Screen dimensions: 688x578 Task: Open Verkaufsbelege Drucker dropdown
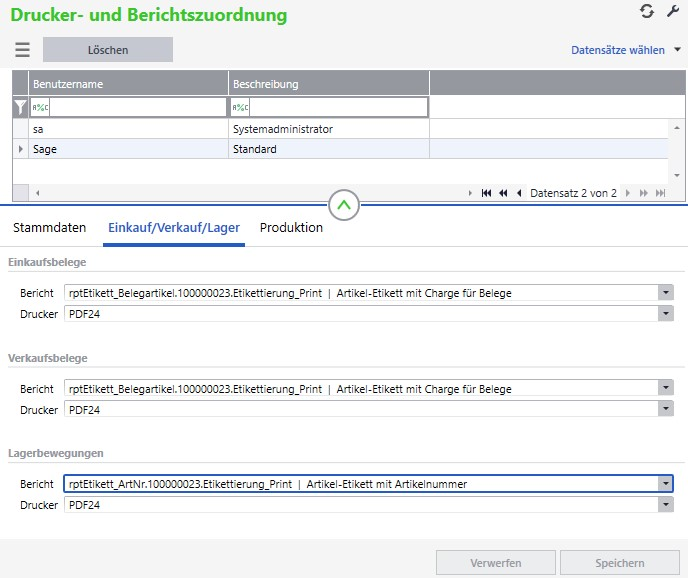point(665,409)
